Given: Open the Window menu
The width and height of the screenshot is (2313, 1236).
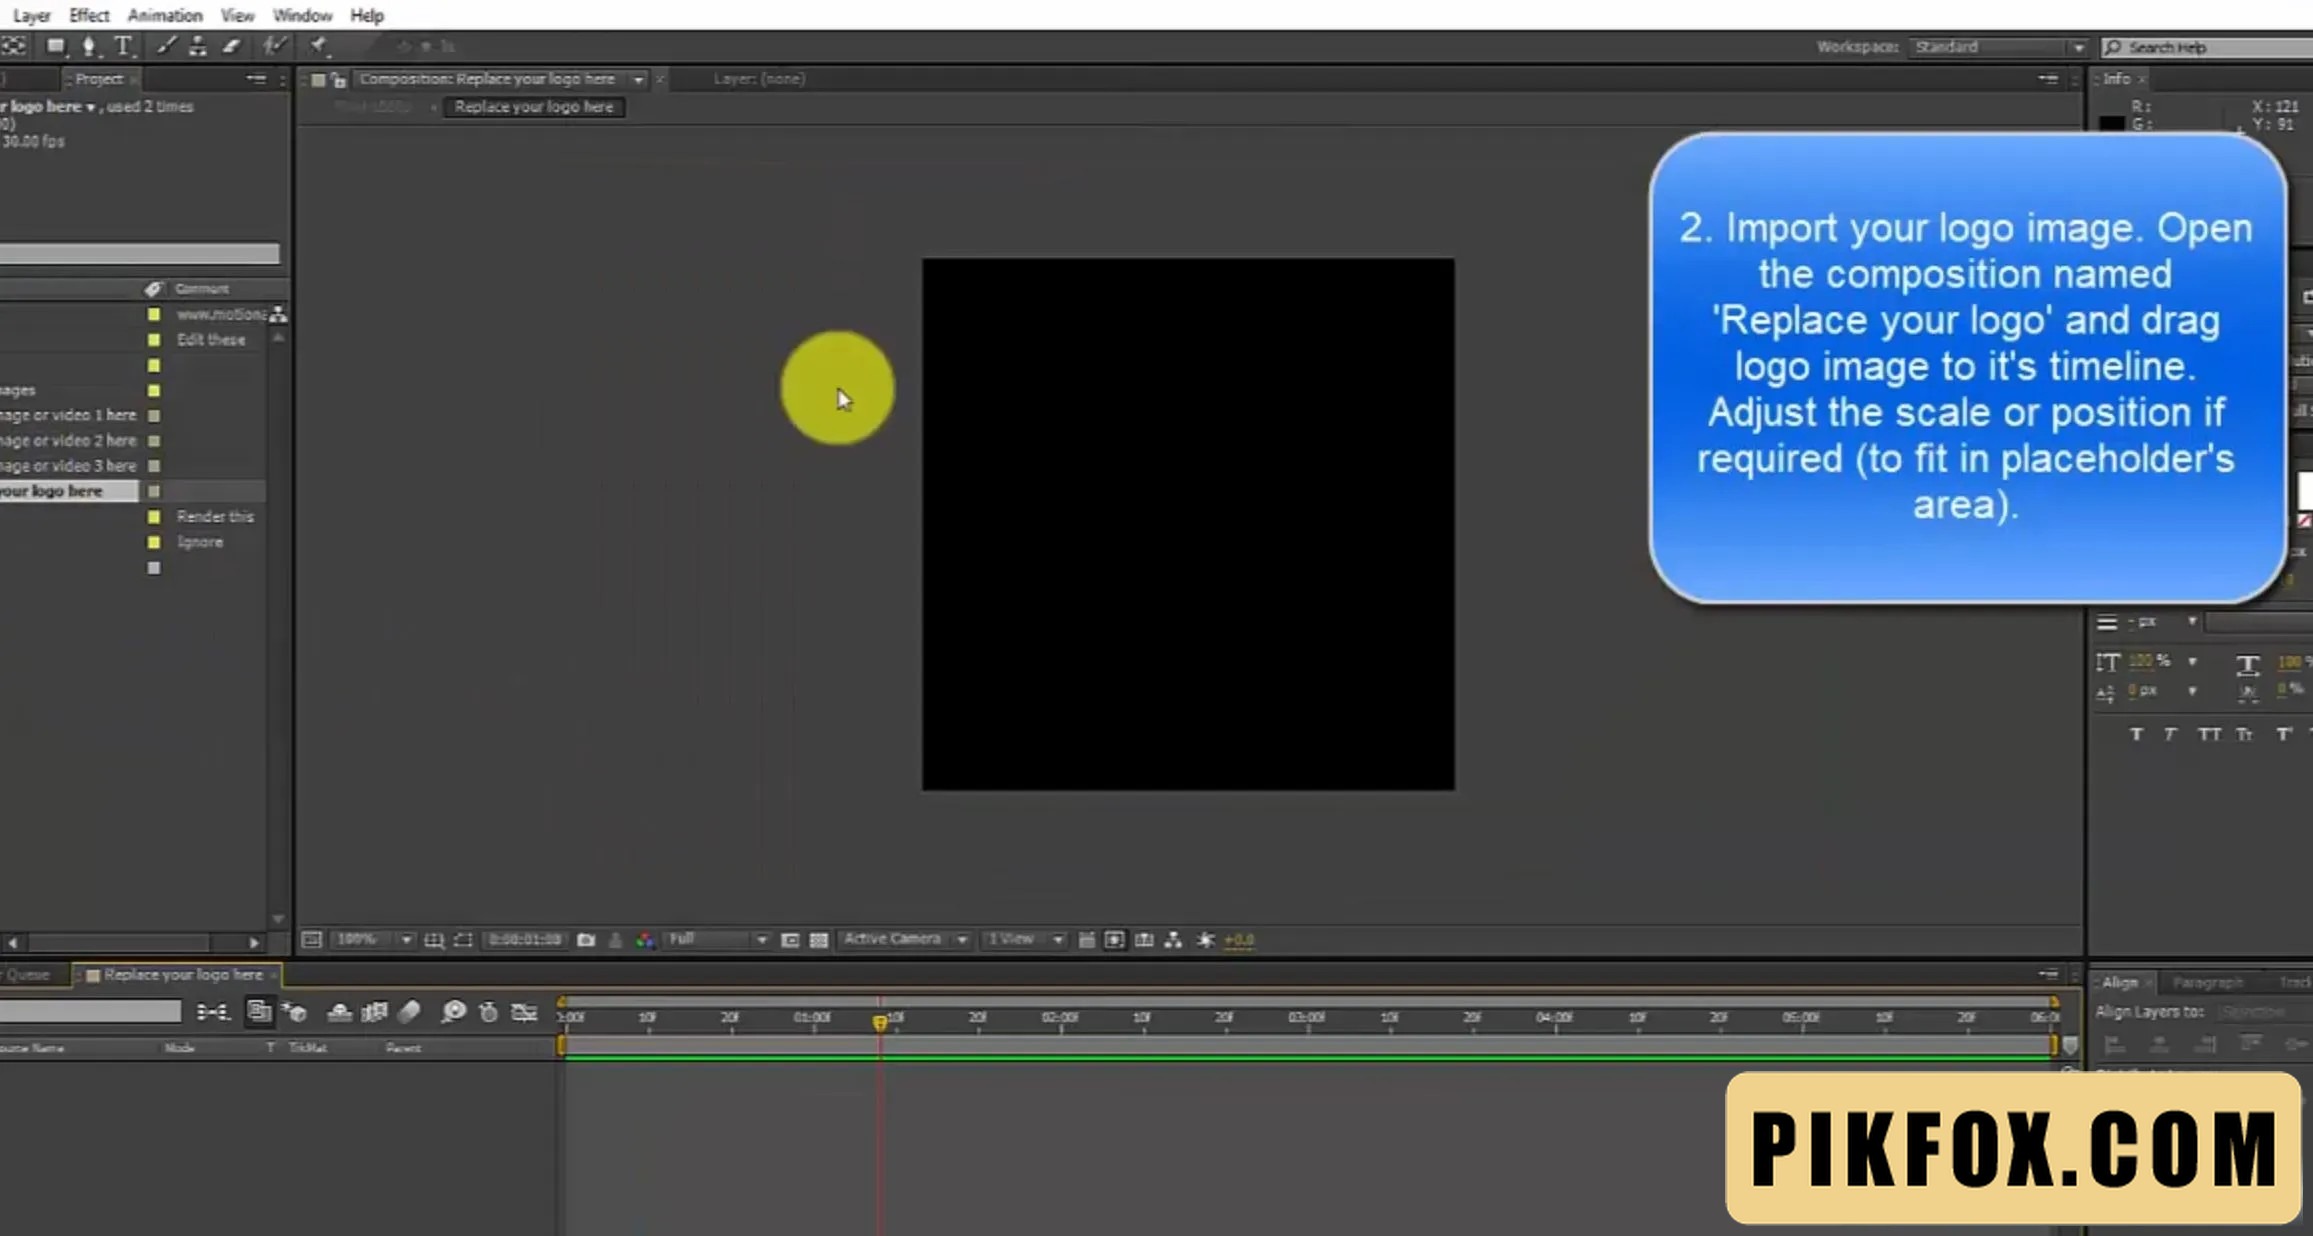Looking at the screenshot, I should pos(302,15).
